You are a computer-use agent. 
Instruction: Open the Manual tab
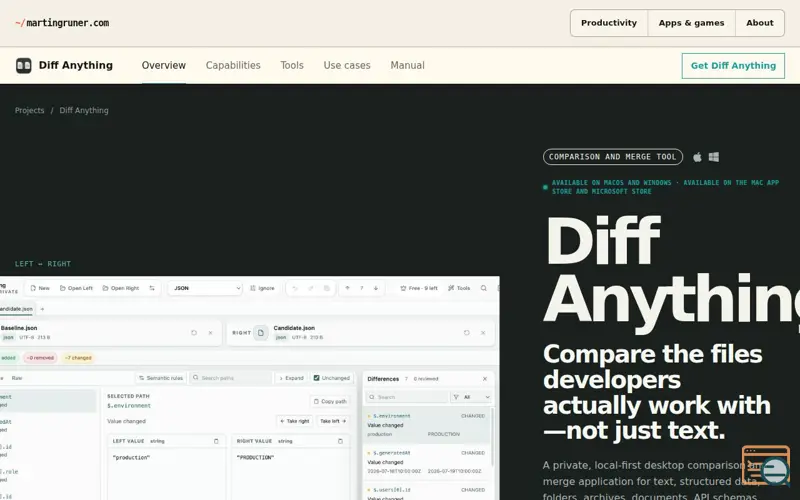tap(407, 65)
